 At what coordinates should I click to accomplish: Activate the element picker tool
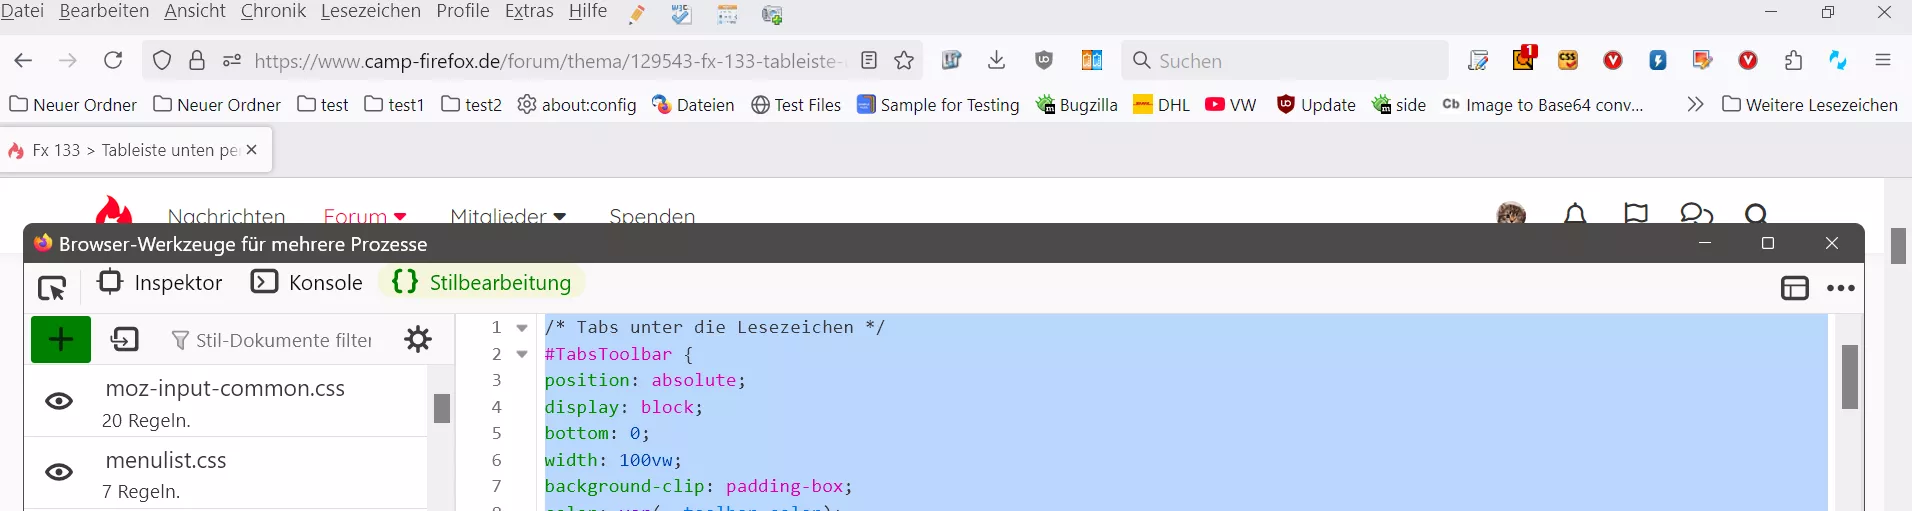(x=52, y=288)
